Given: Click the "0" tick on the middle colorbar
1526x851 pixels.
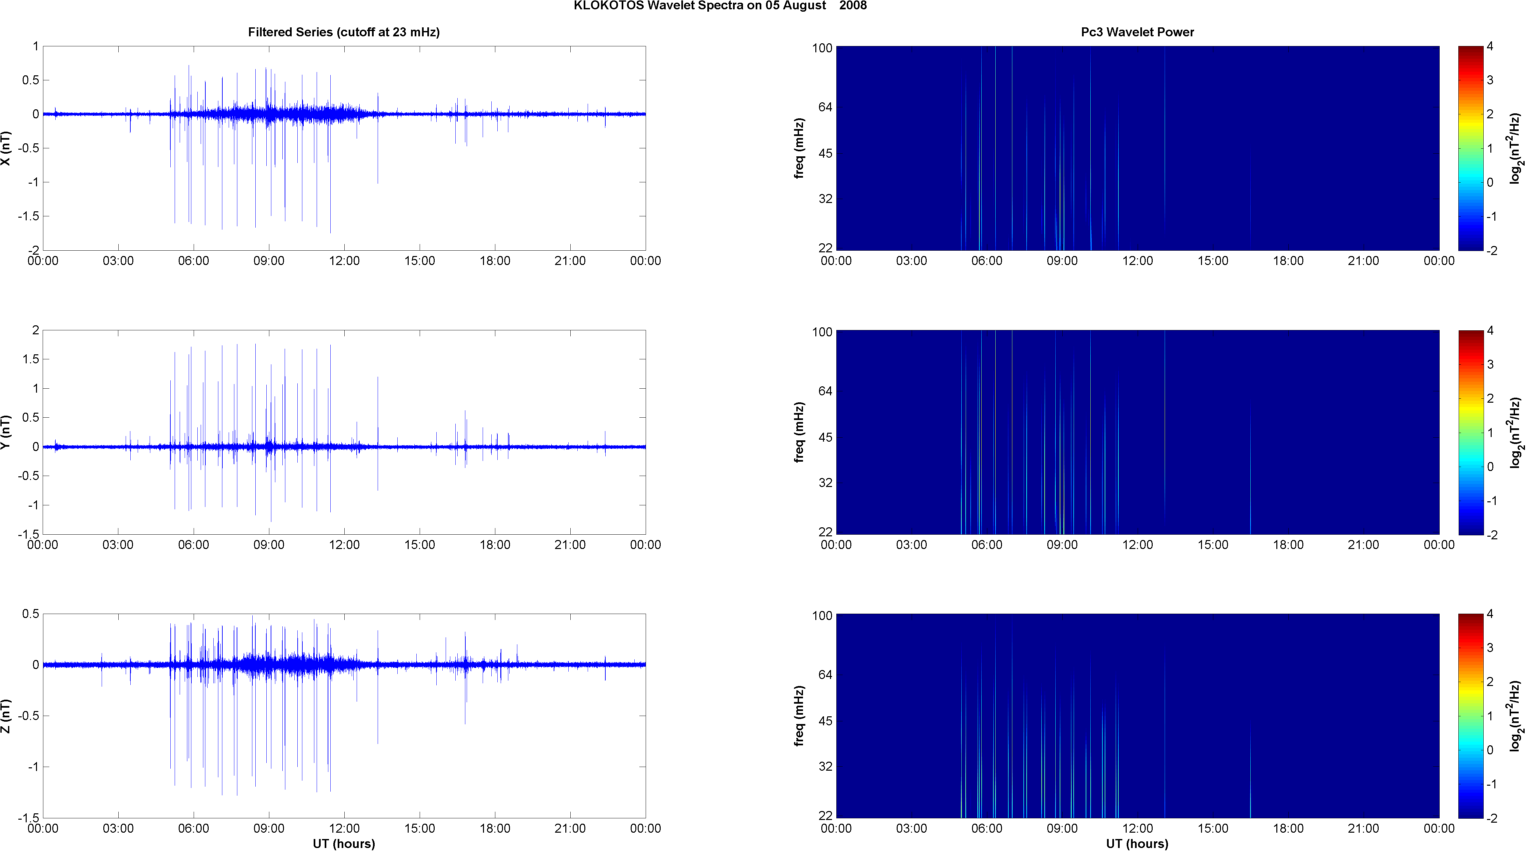Looking at the screenshot, I should 1490,467.
